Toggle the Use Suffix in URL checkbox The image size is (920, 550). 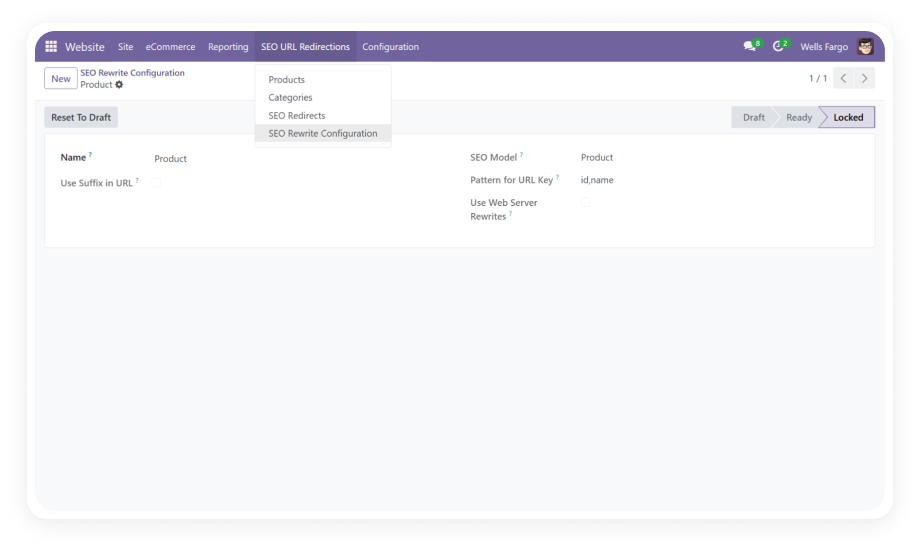point(156,183)
